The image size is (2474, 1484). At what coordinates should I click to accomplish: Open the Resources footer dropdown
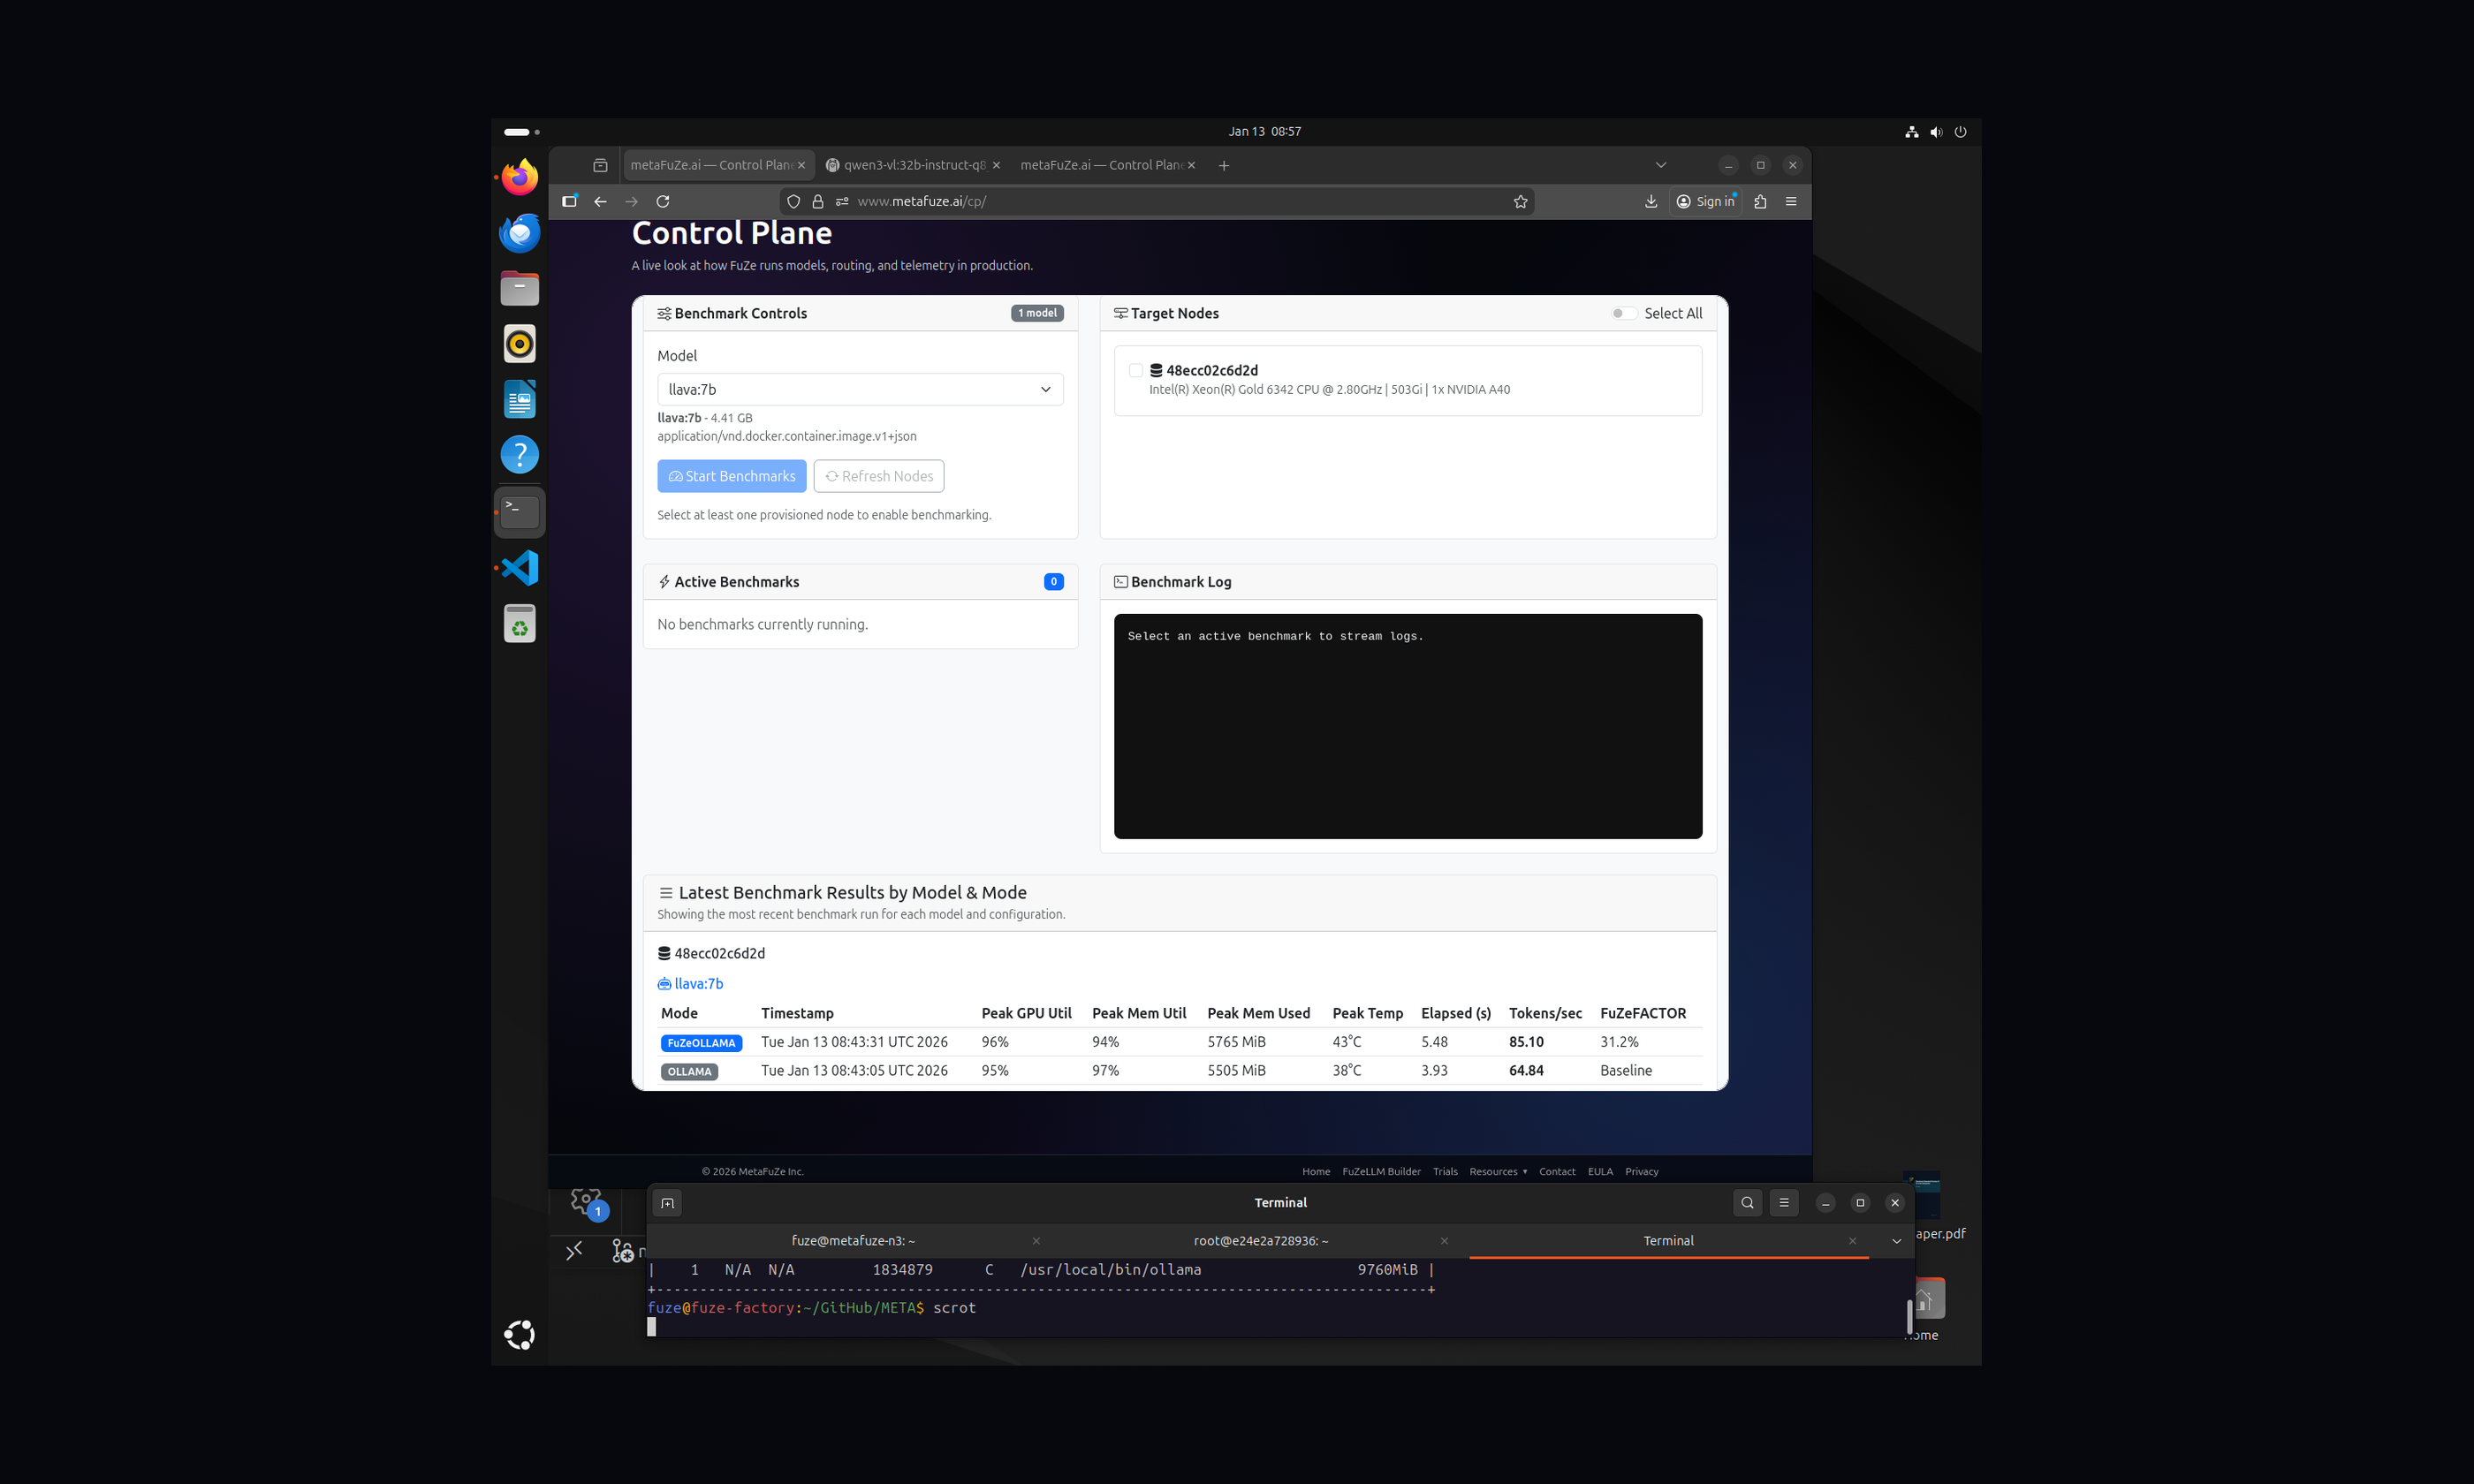(x=1497, y=1171)
